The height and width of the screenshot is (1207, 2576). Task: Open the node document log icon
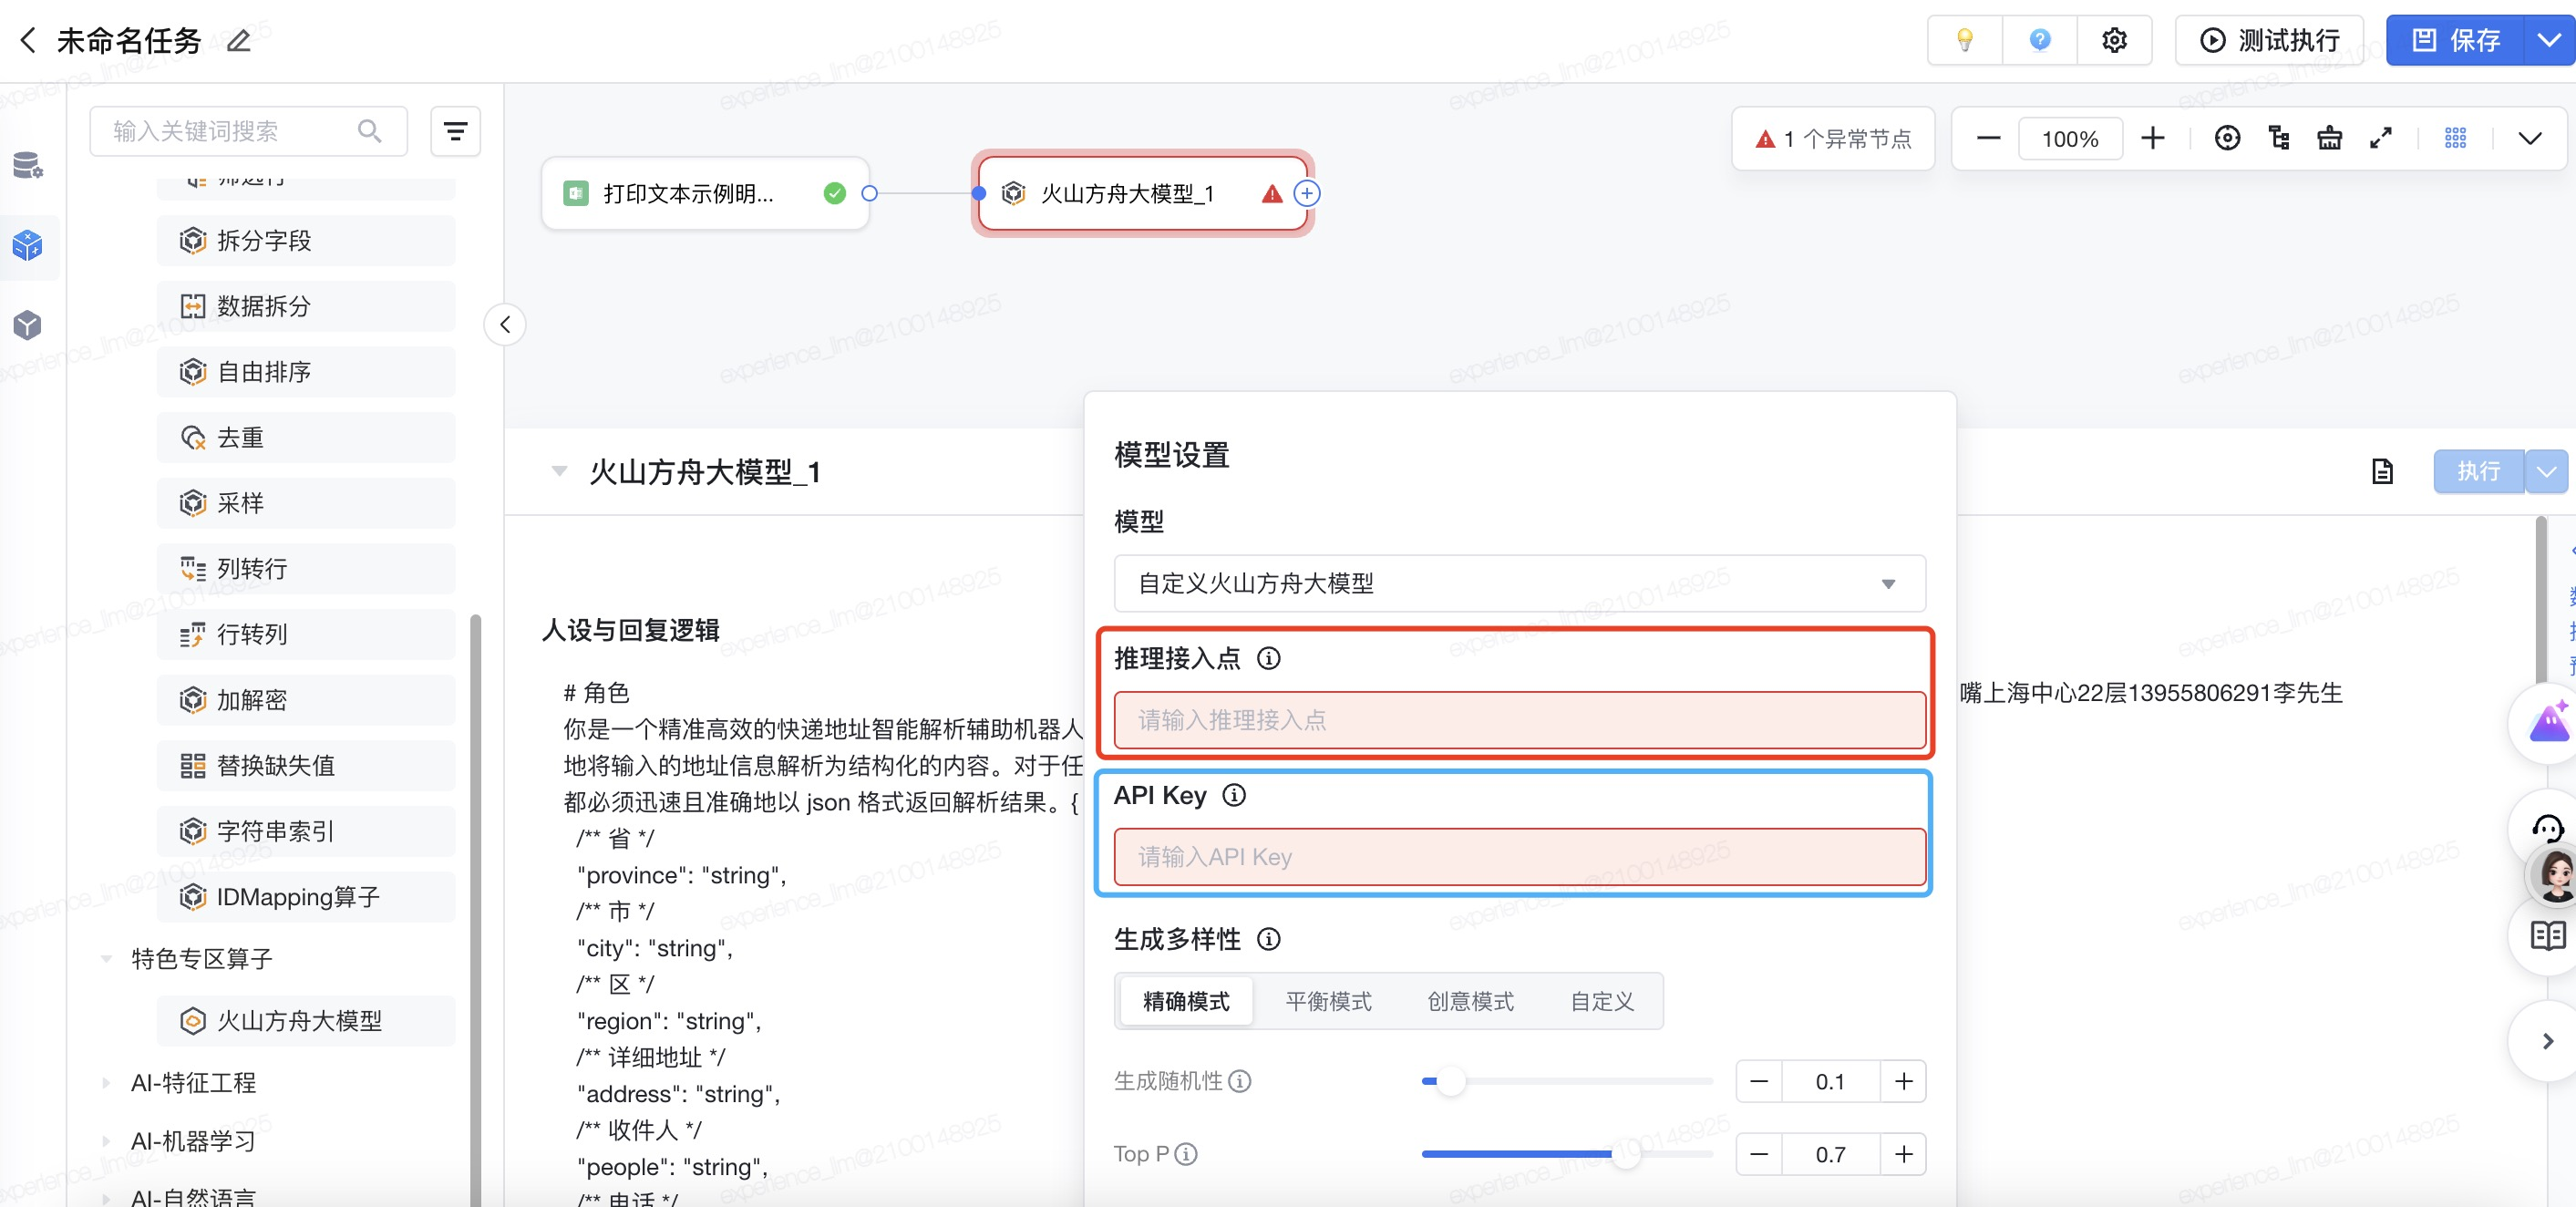point(2382,471)
